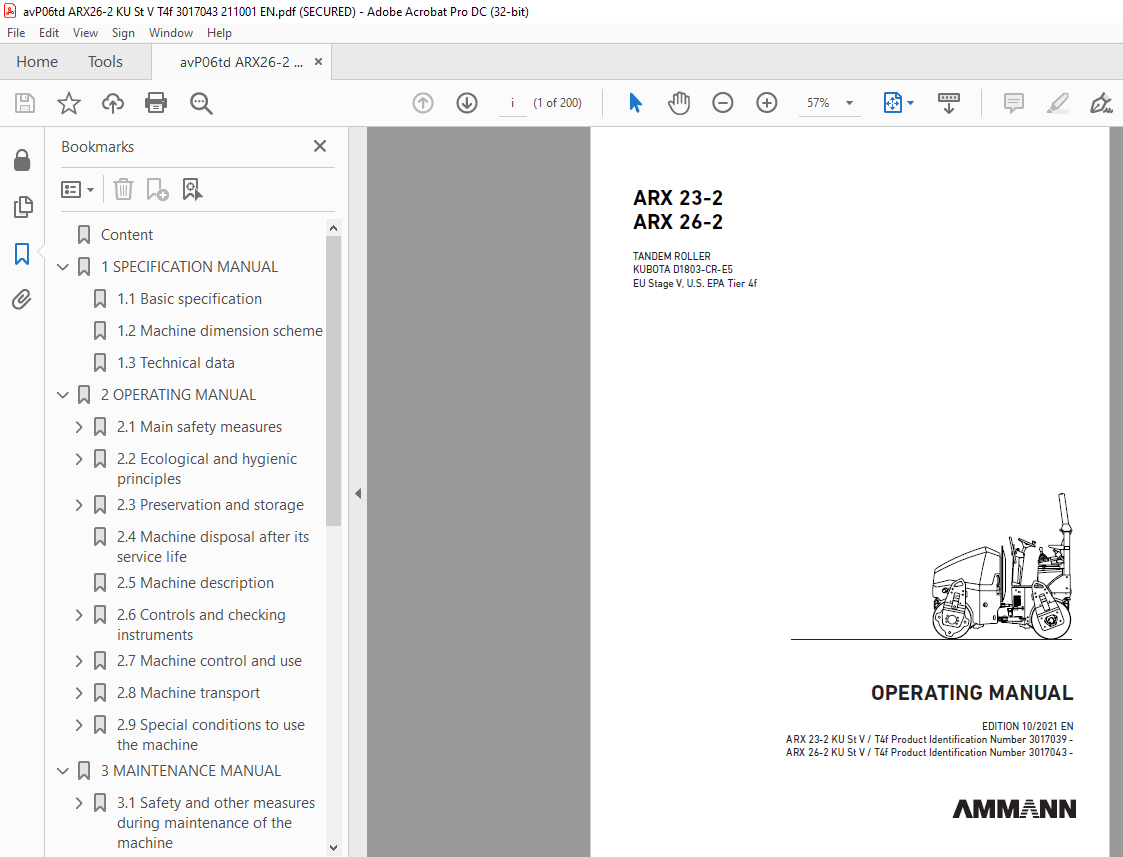Open the 57% zoom level dropdown
Screen dimensions: 1123x857
click(849, 103)
